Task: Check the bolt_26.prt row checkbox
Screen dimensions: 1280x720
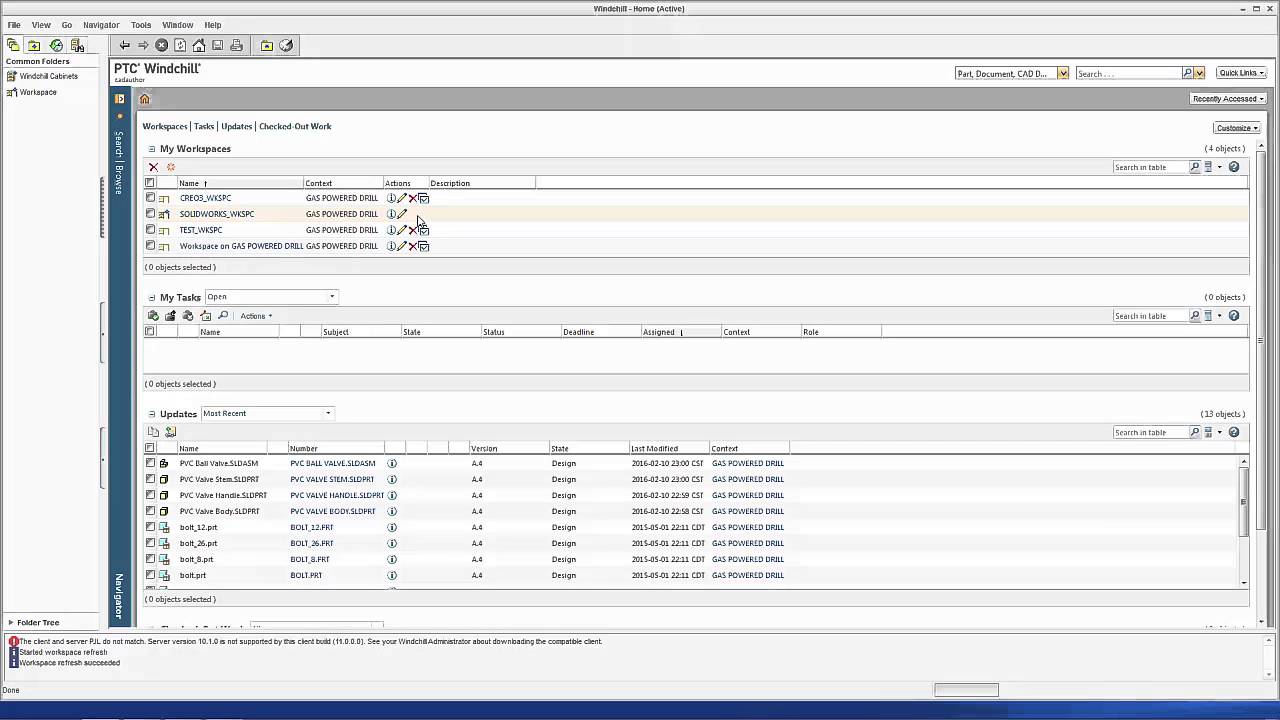Action: coord(150,543)
